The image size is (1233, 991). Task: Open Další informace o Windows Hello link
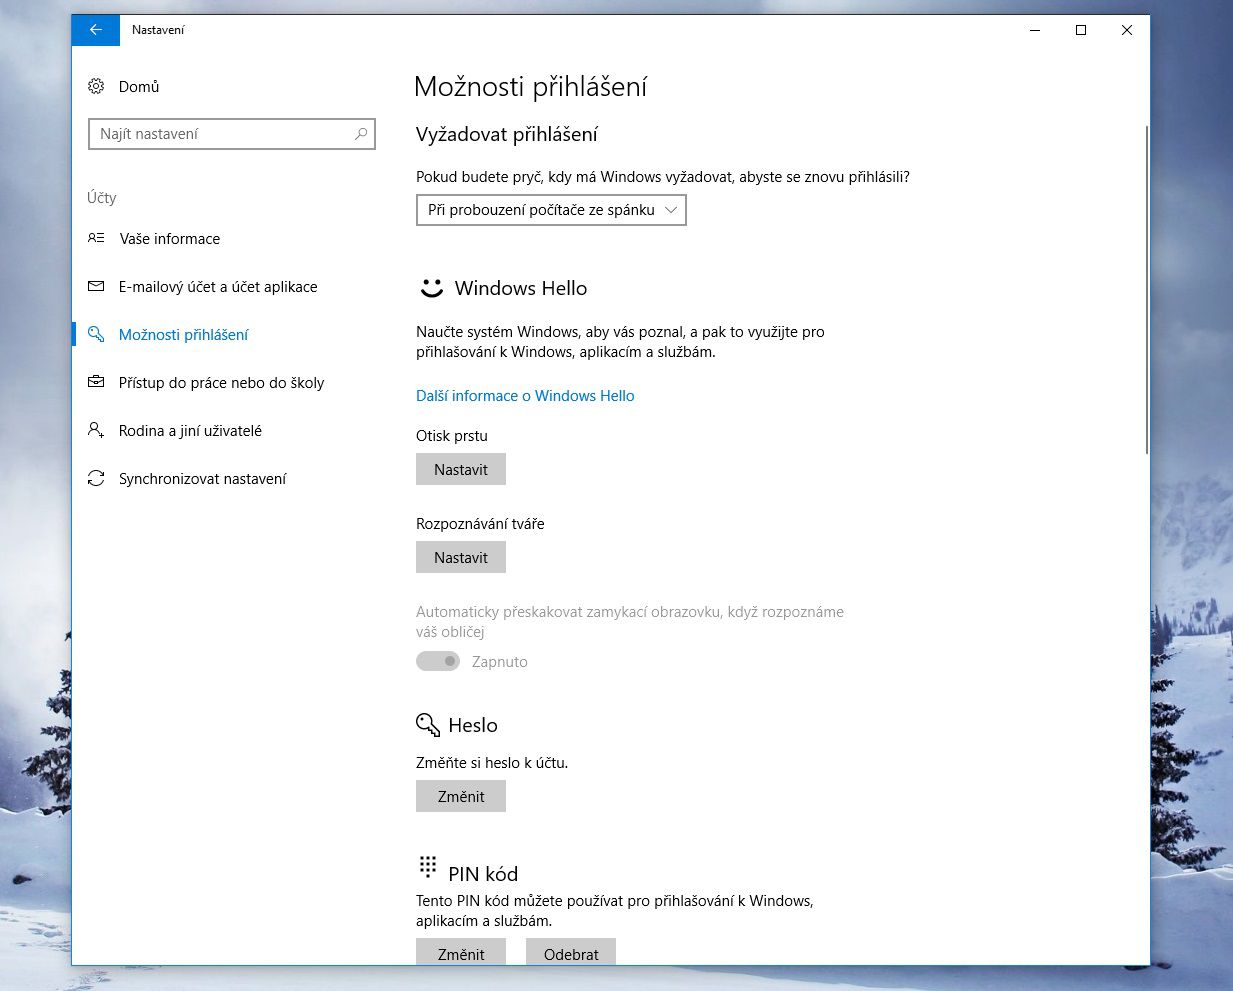coord(525,396)
